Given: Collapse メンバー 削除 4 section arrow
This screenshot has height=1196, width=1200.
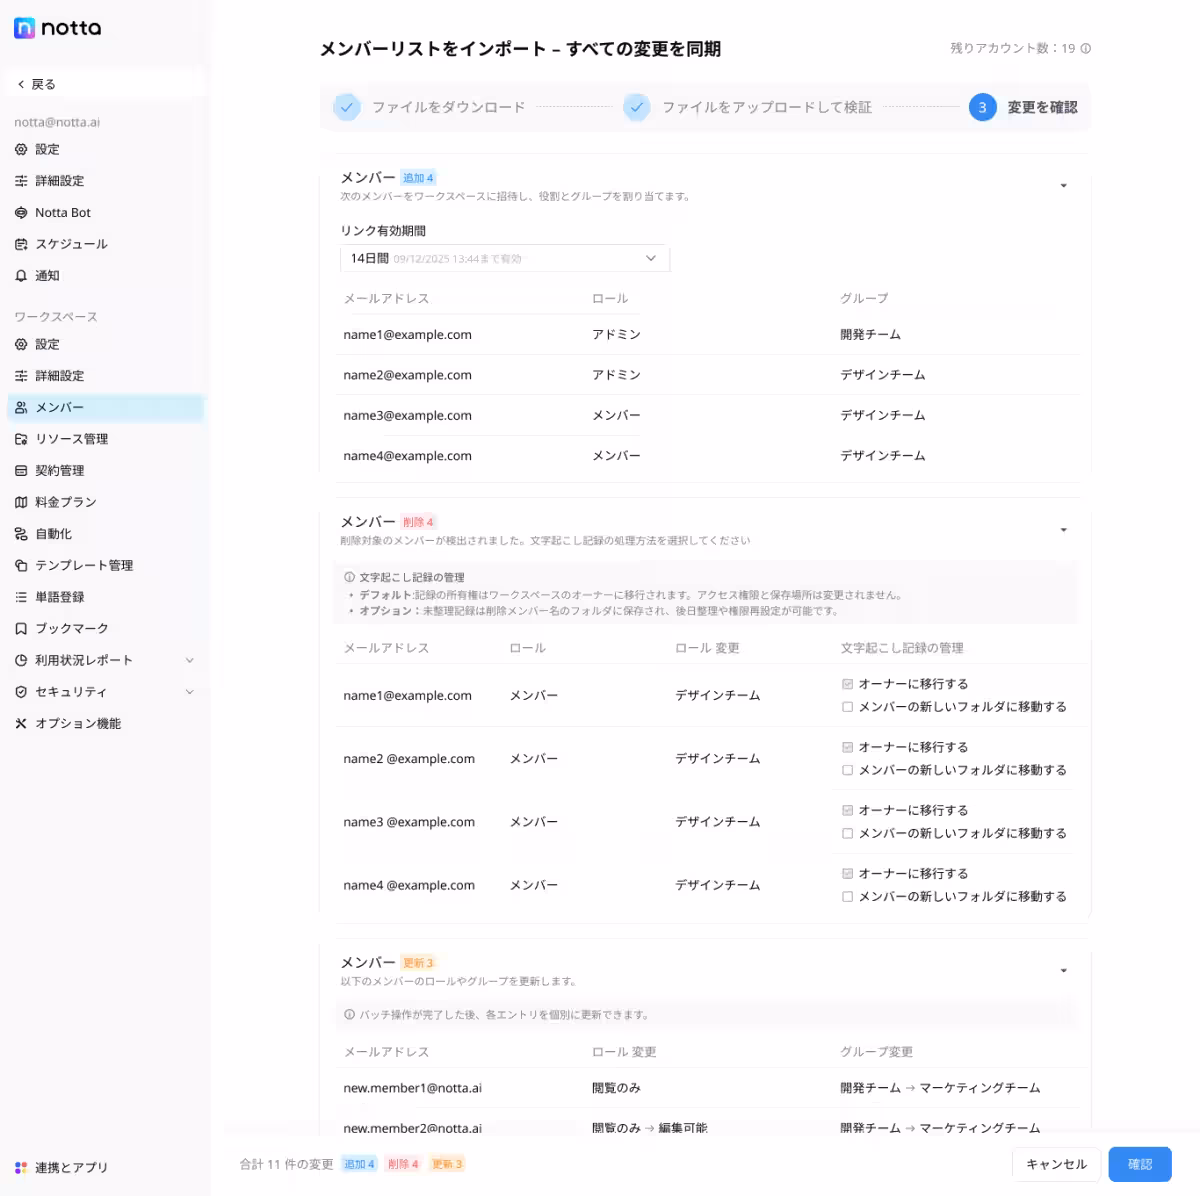Looking at the screenshot, I should [x=1063, y=530].
